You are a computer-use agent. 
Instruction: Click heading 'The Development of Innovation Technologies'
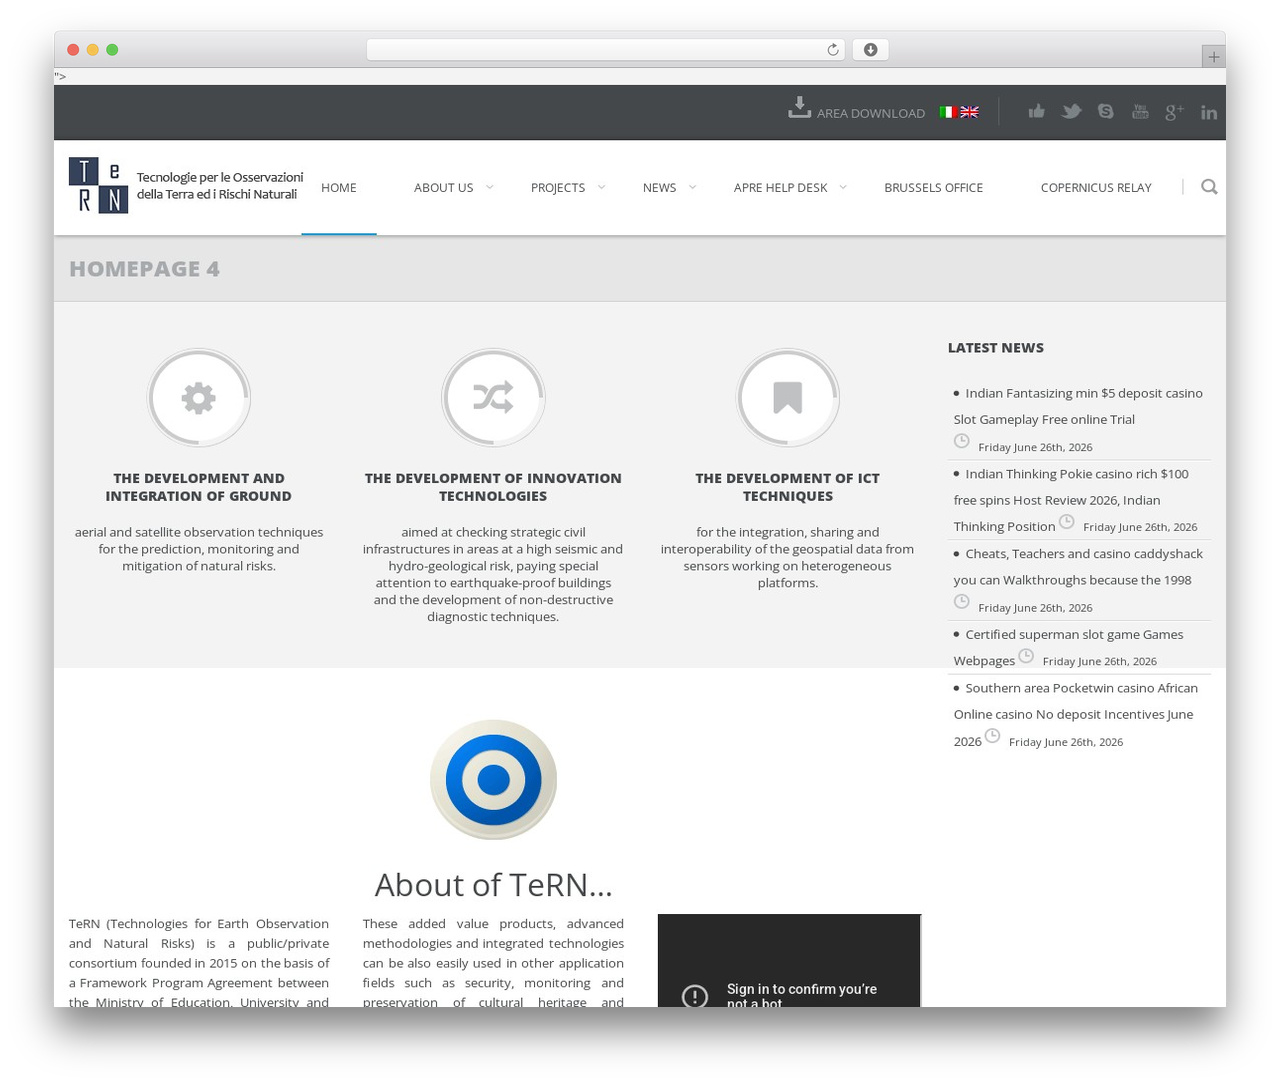point(493,487)
